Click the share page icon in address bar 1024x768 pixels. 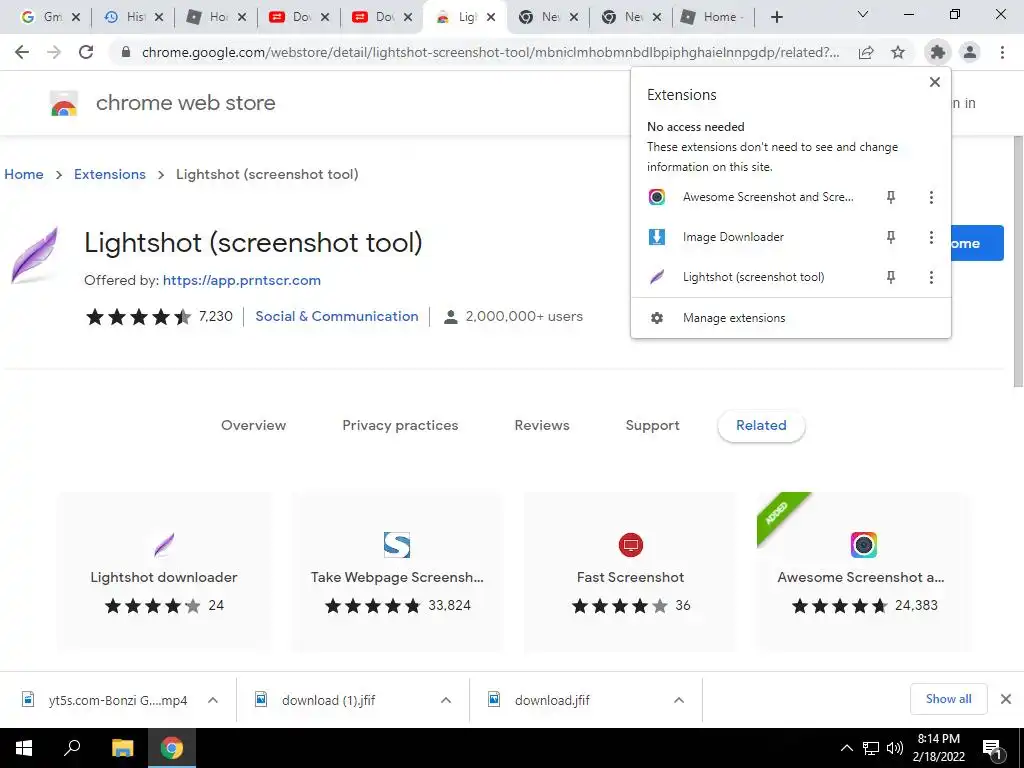coord(866,52)
